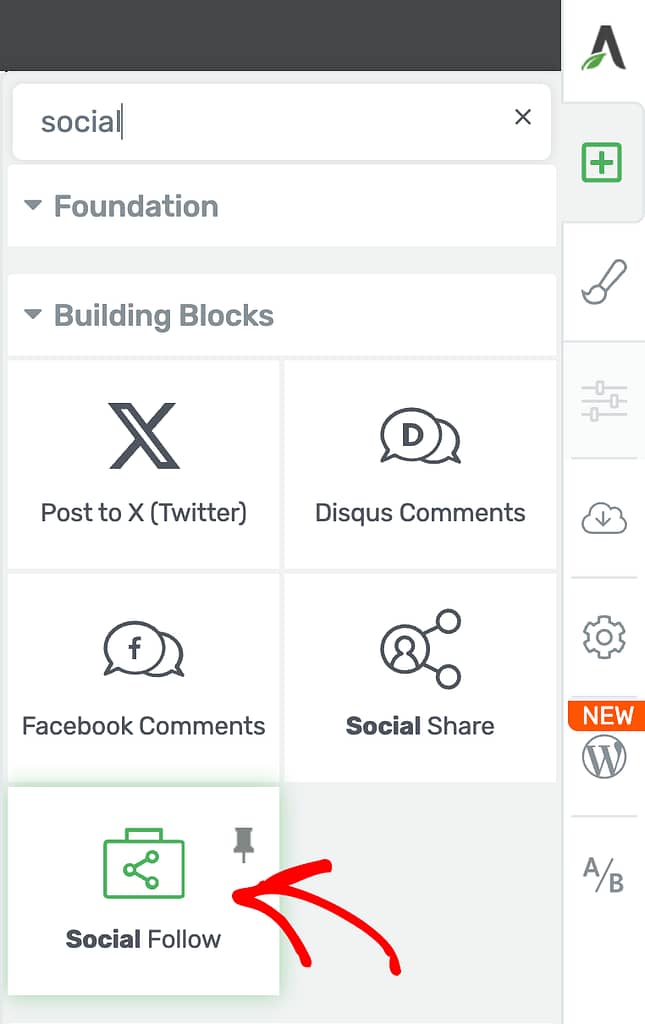Click the Foundation section header

pyautogui.click(x=281, y=206)
